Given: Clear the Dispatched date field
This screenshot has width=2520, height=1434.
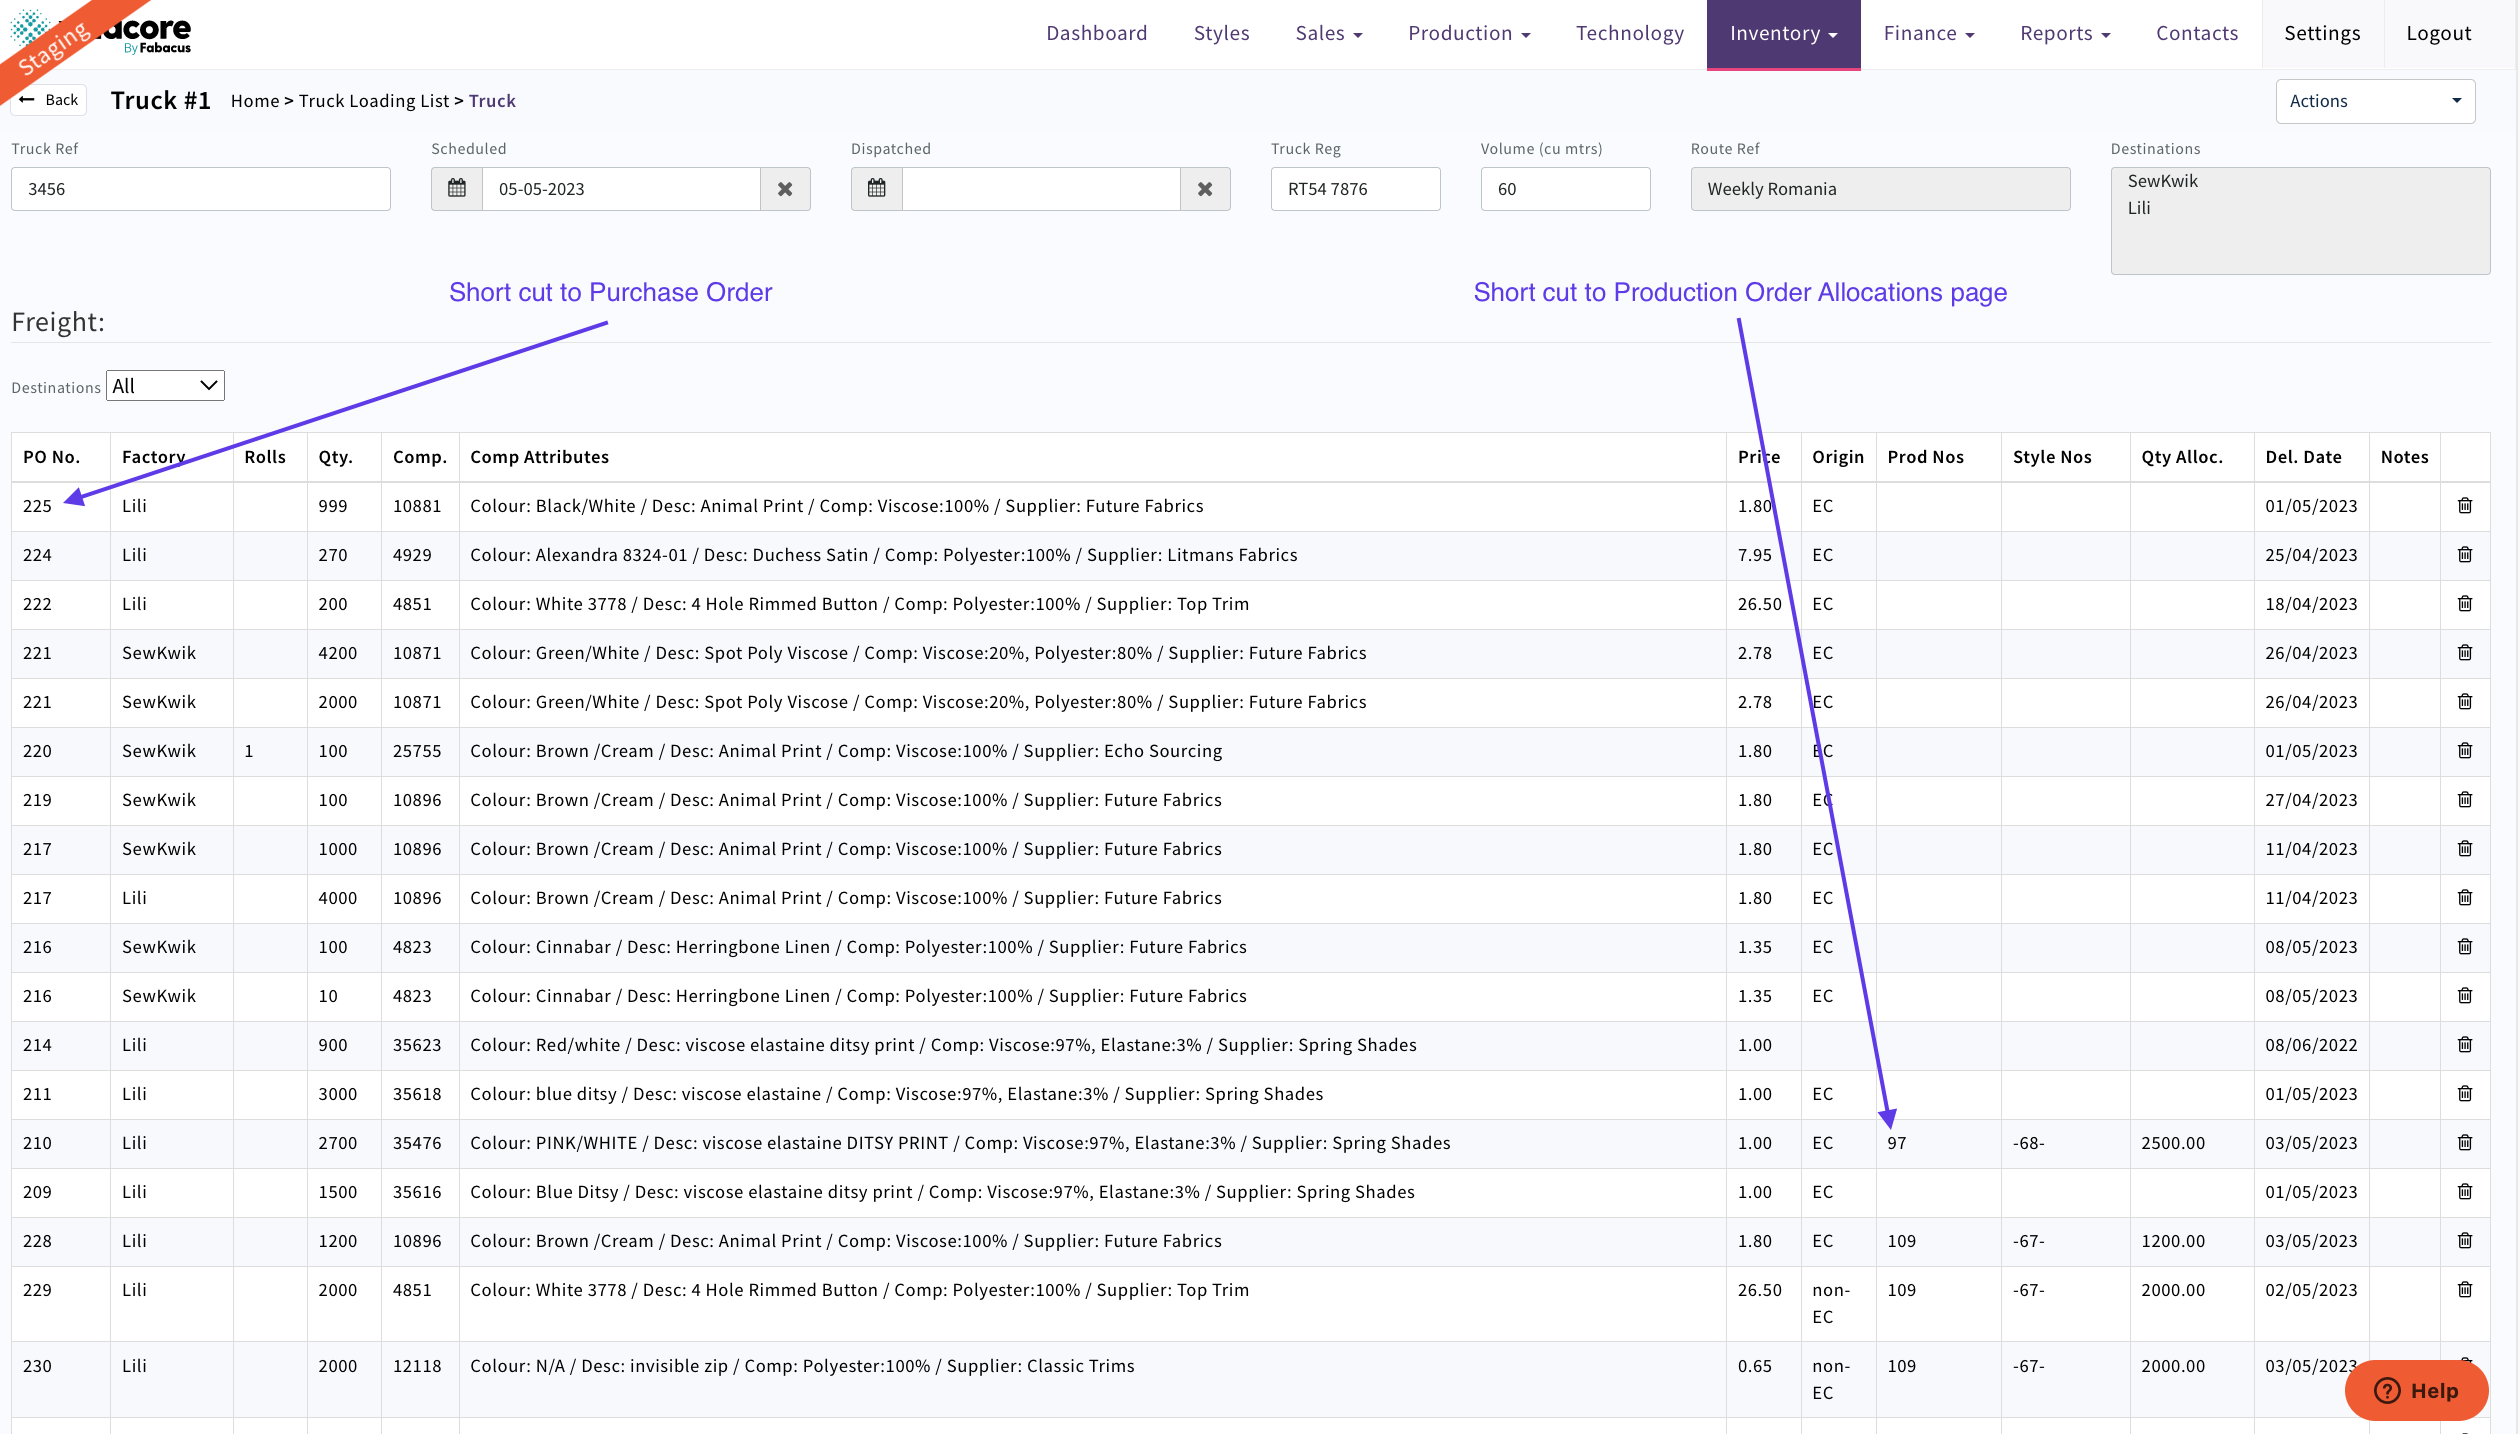Looking at the screenshot, I should [1205, 189].
